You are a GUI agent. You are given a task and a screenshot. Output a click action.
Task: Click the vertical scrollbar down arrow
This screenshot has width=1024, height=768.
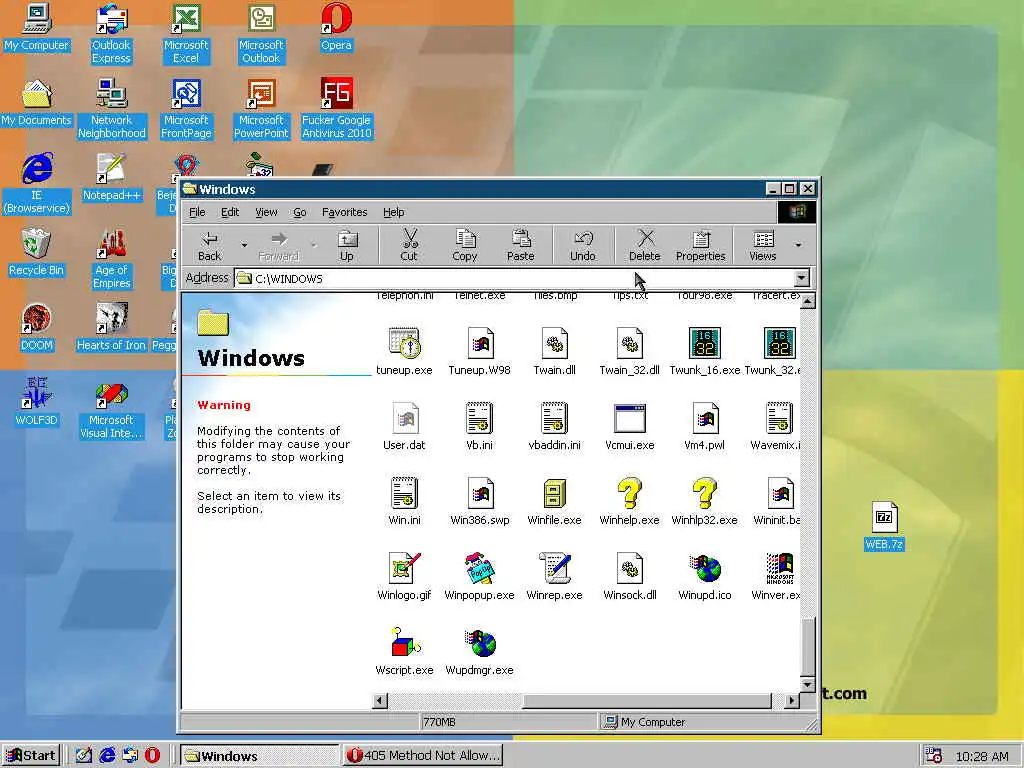[808, 685]
